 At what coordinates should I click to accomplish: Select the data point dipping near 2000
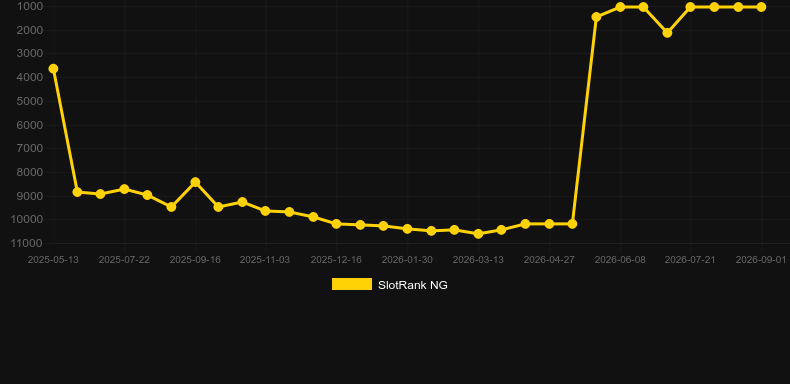tap(667, 33)
